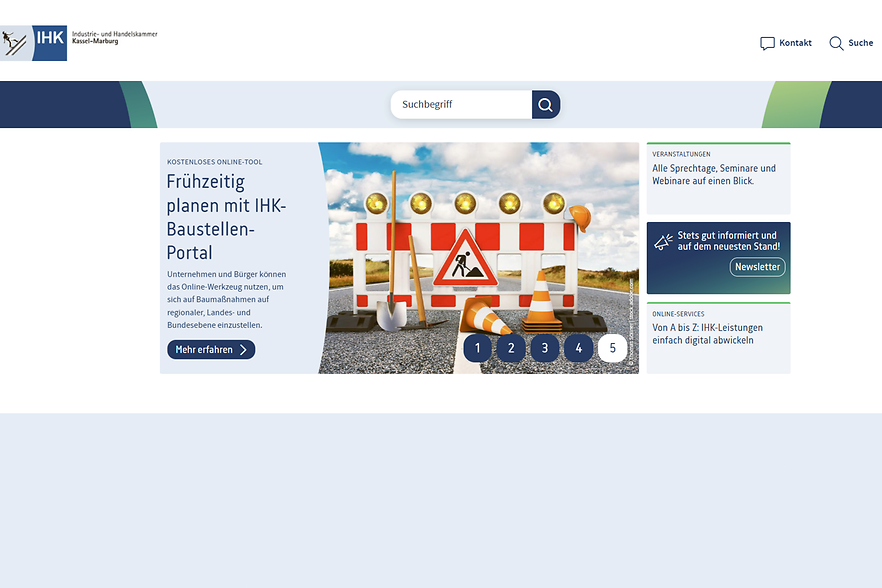Viewport: 882px width, 588px height.
Task: Focus the Suchbegriff search field
Action: point(461,105)
